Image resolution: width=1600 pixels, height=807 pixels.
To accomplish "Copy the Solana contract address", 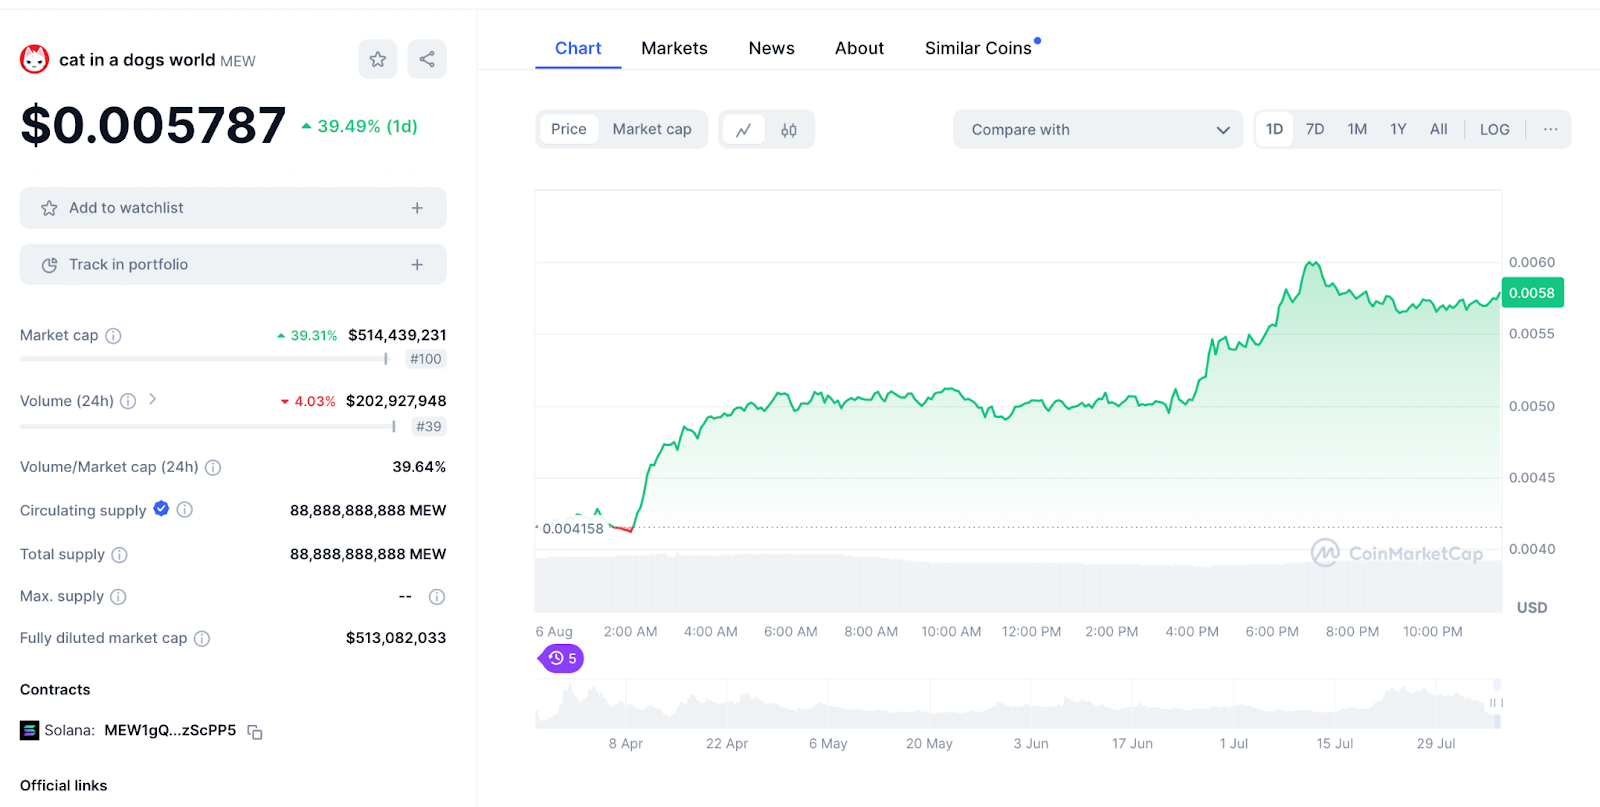I will (255, 732).
